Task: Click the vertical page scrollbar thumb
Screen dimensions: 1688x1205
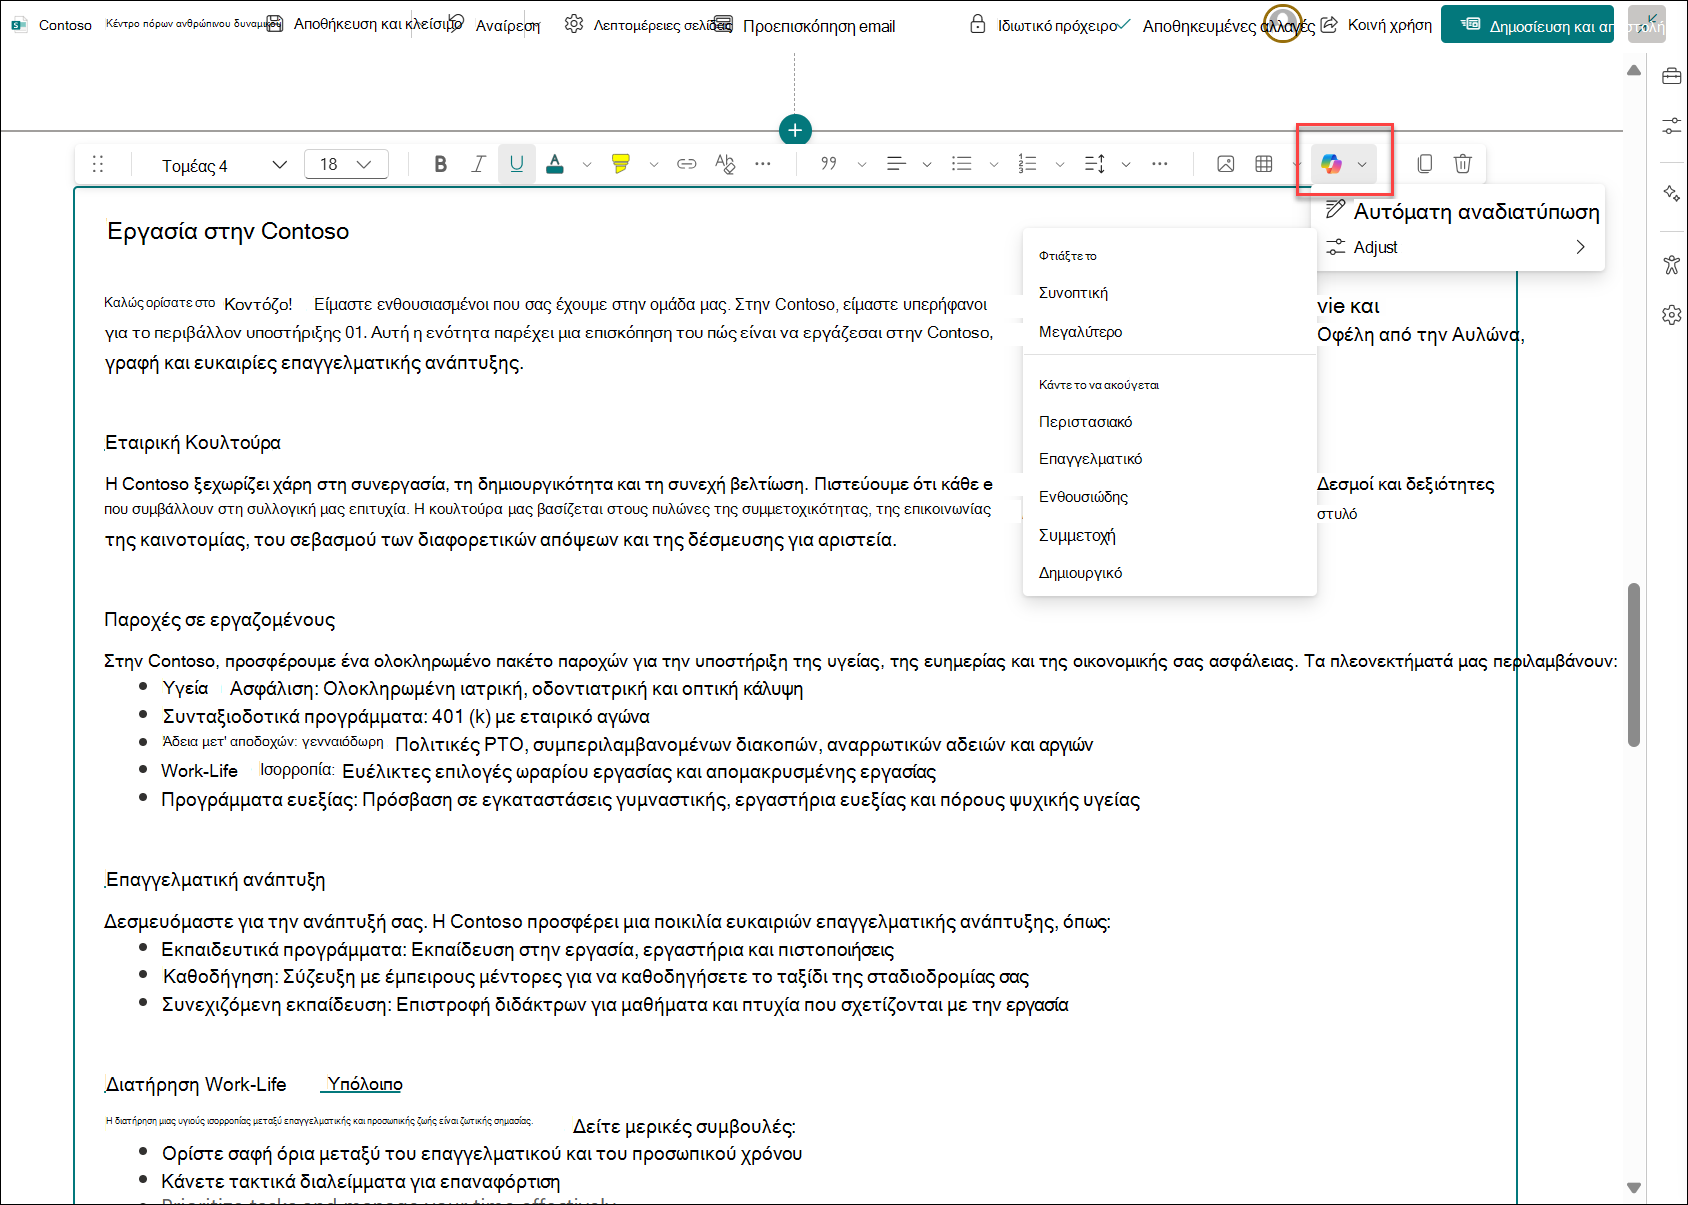Action: click(x=1634, y=665)
